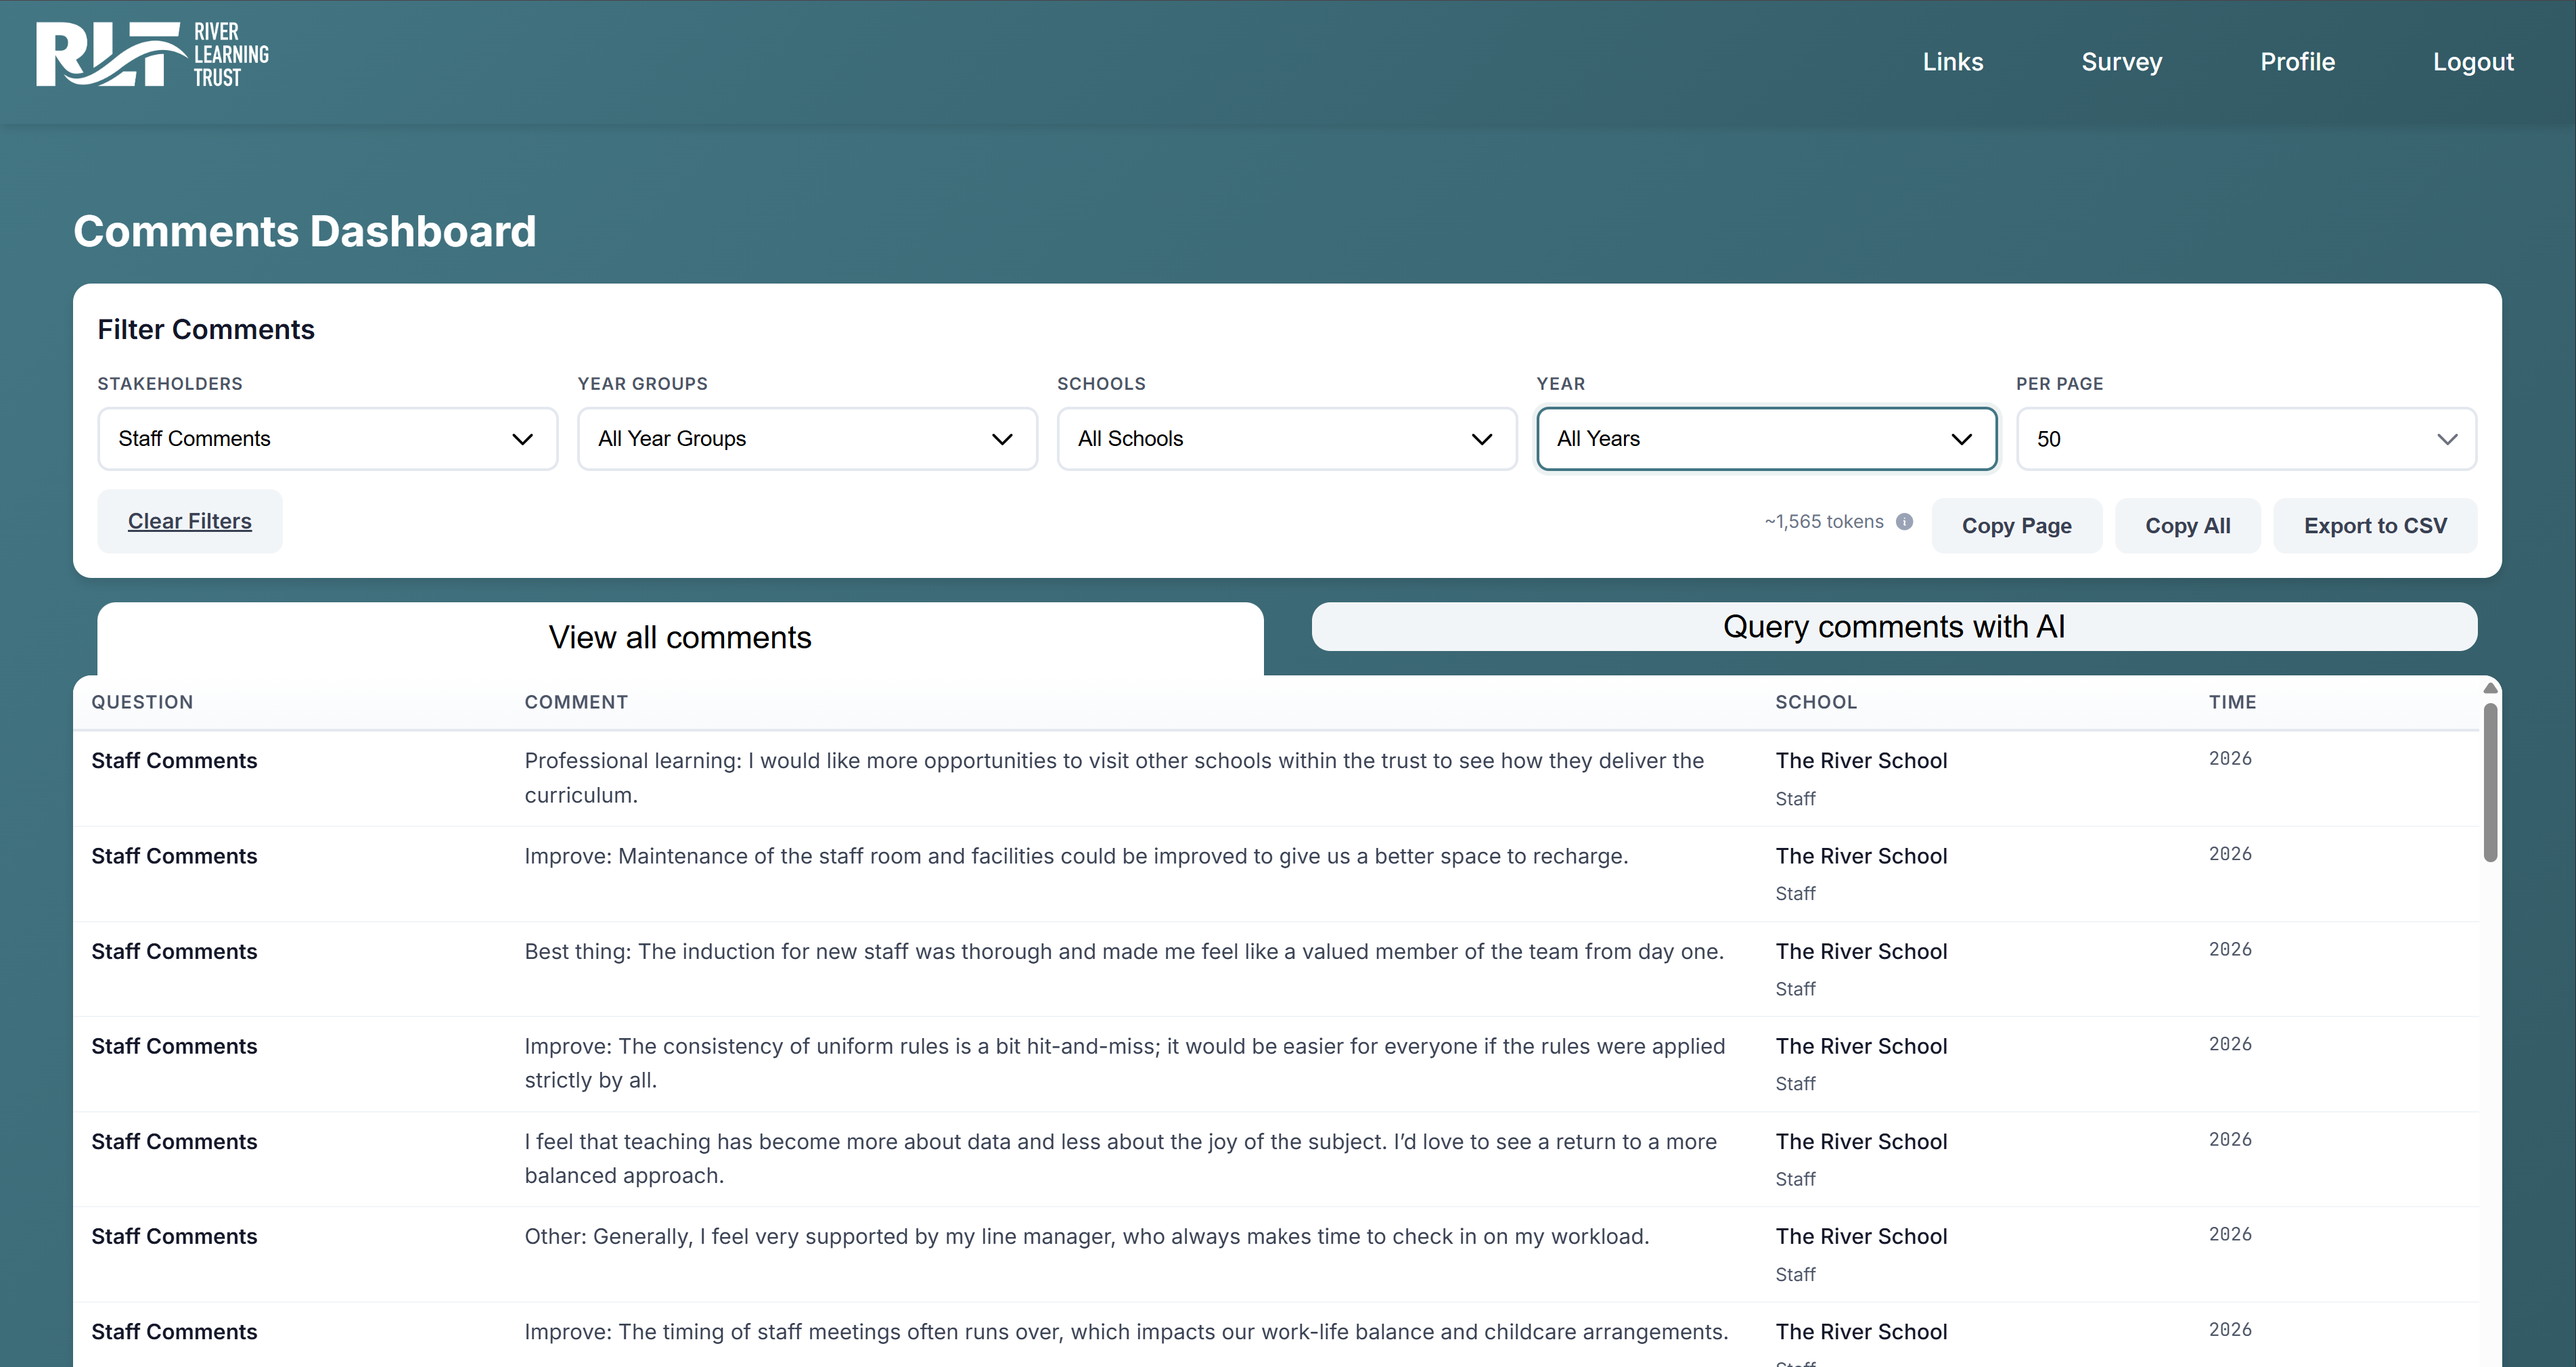The width and height of the screenshot is (2576, 1367).
Task: Select the comment about staff meetings timing
Action: [x=1126, y=1331]
